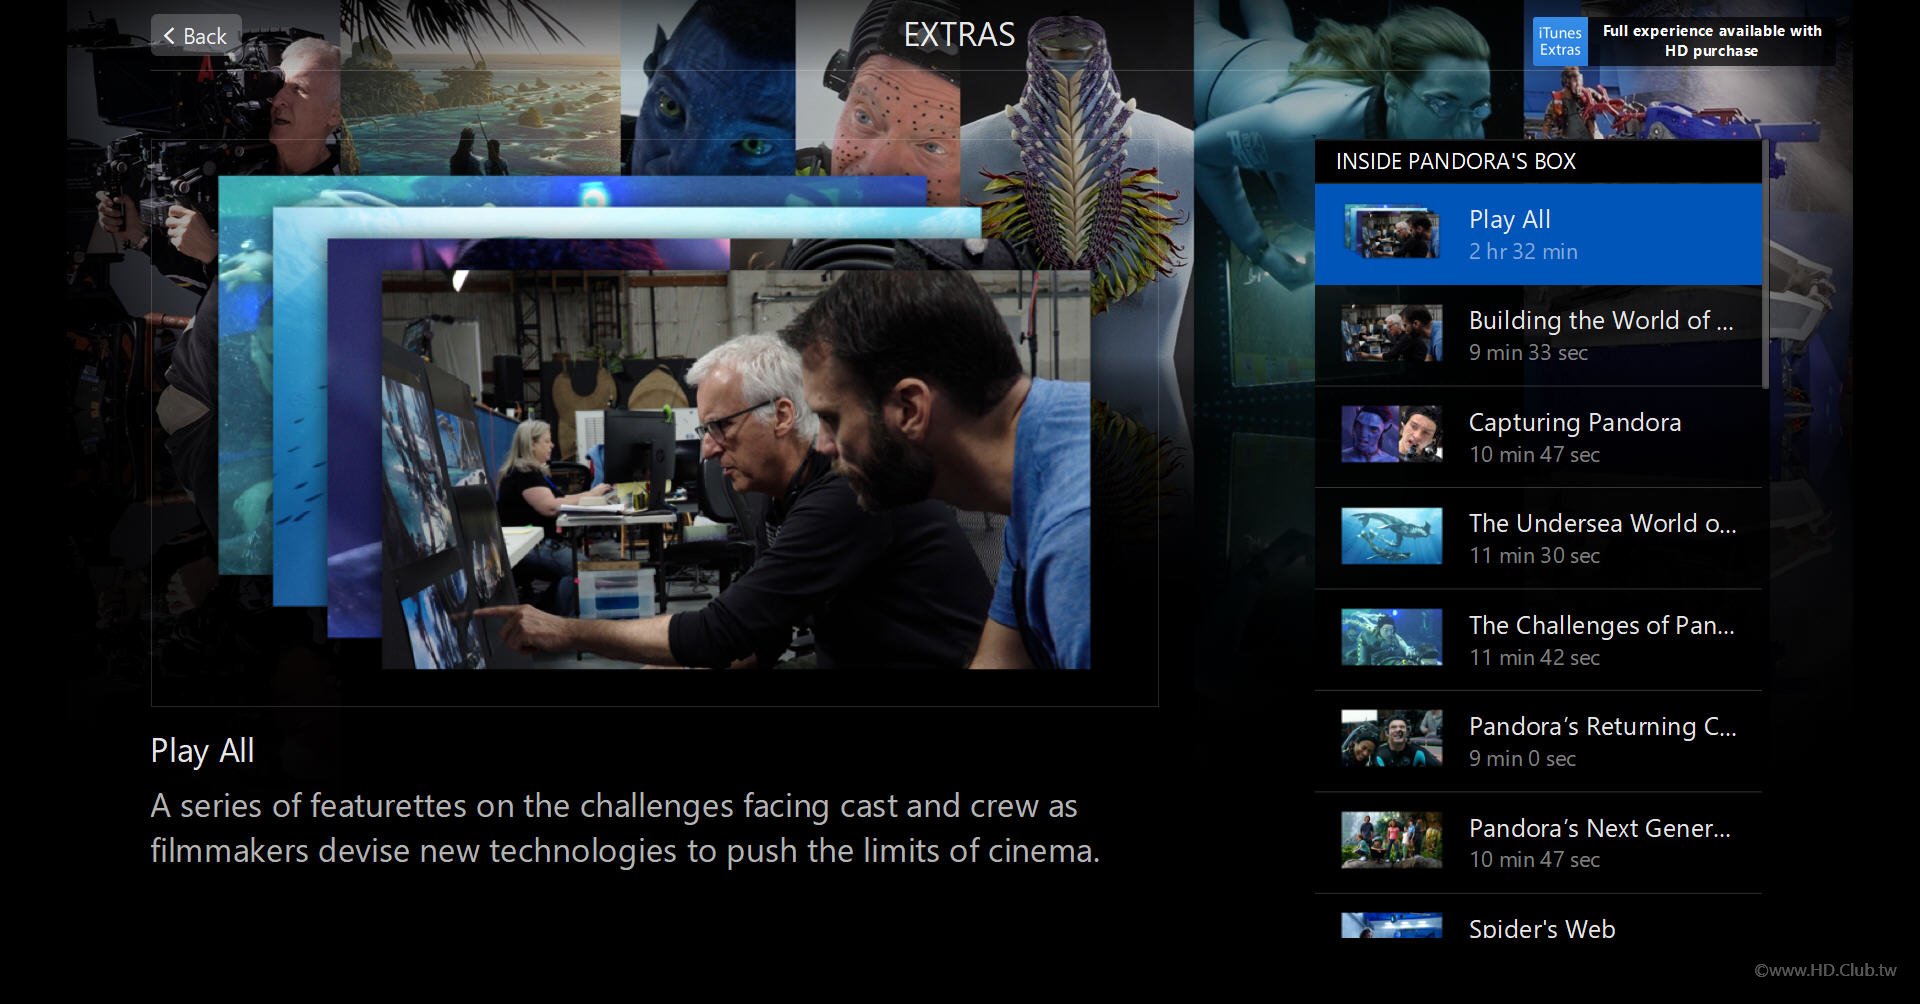Open The Undersea World featurette

point(1538,538)
